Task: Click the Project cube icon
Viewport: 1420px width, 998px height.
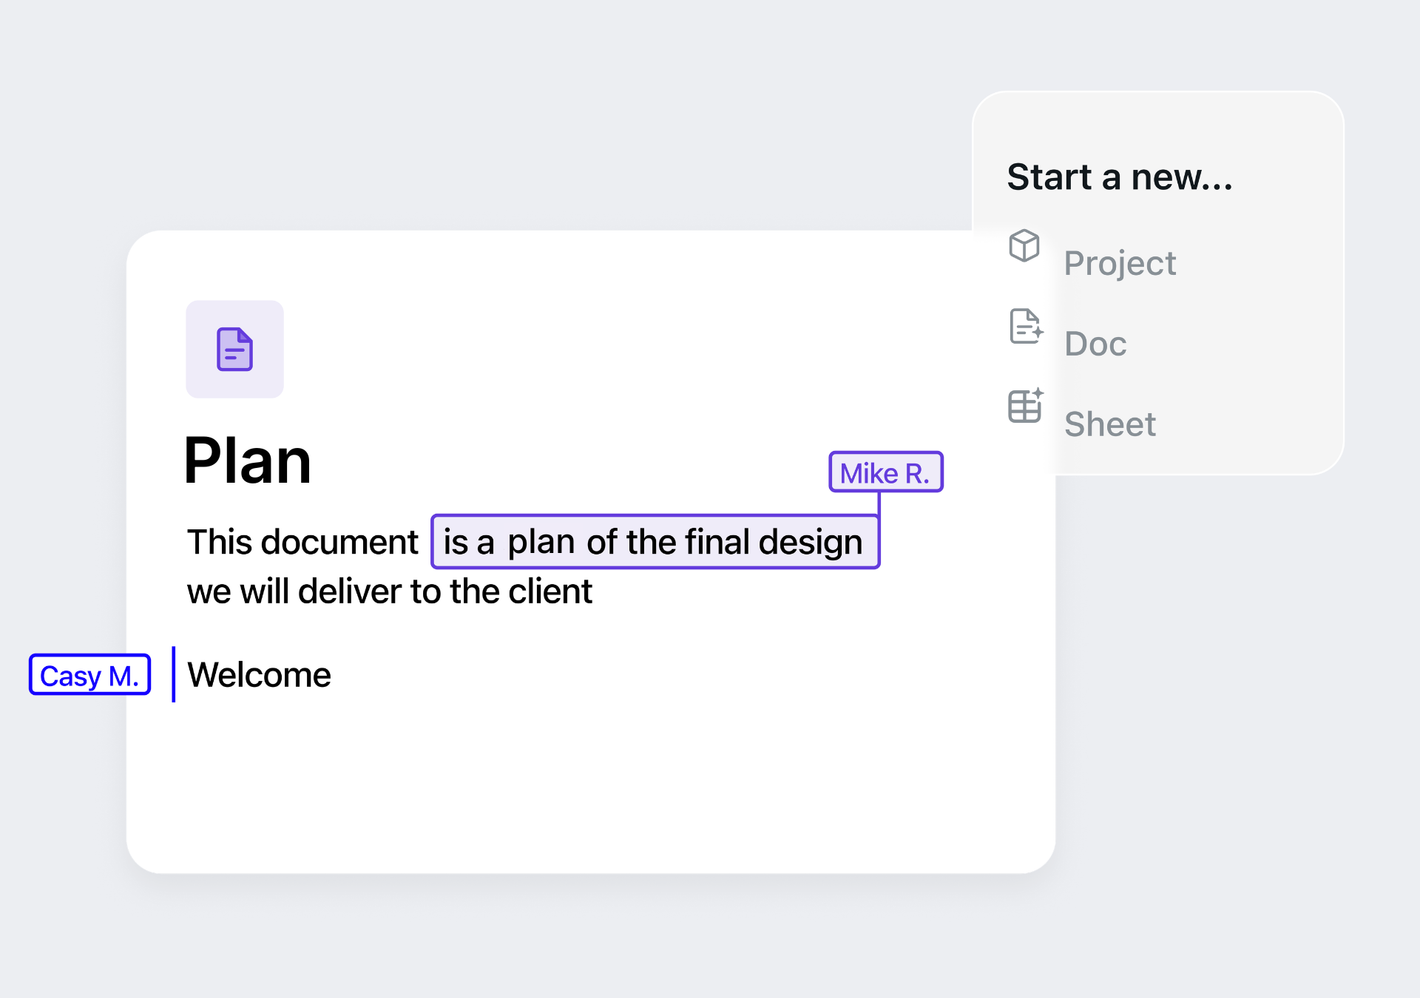Action: pos(1024,245)
